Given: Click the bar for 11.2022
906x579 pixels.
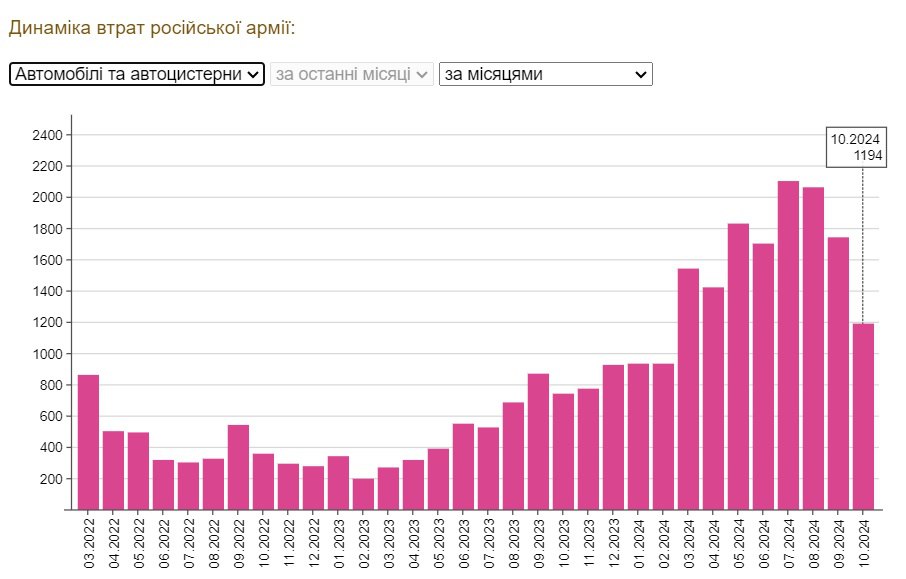Looking at the screenshot, I should tap(288, 487).
